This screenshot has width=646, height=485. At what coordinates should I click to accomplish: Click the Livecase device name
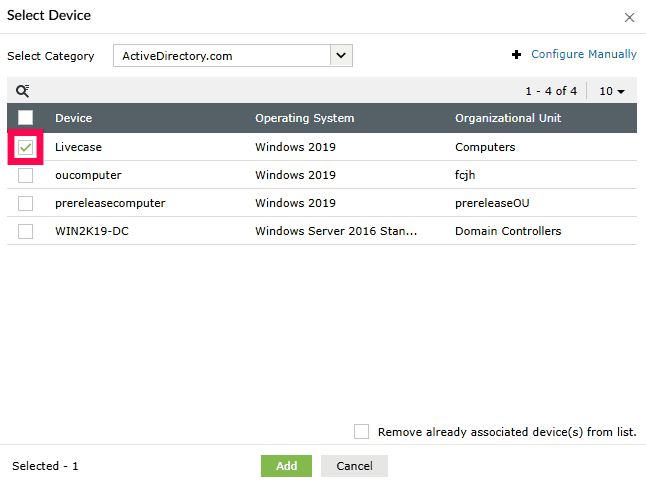point(79,147)
